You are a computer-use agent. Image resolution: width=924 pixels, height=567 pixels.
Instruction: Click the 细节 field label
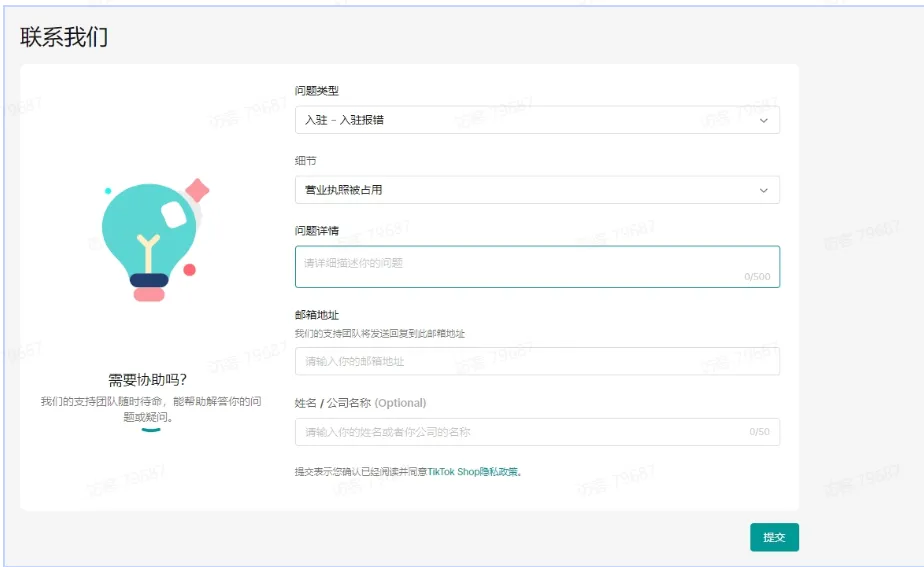click(305, 161)
